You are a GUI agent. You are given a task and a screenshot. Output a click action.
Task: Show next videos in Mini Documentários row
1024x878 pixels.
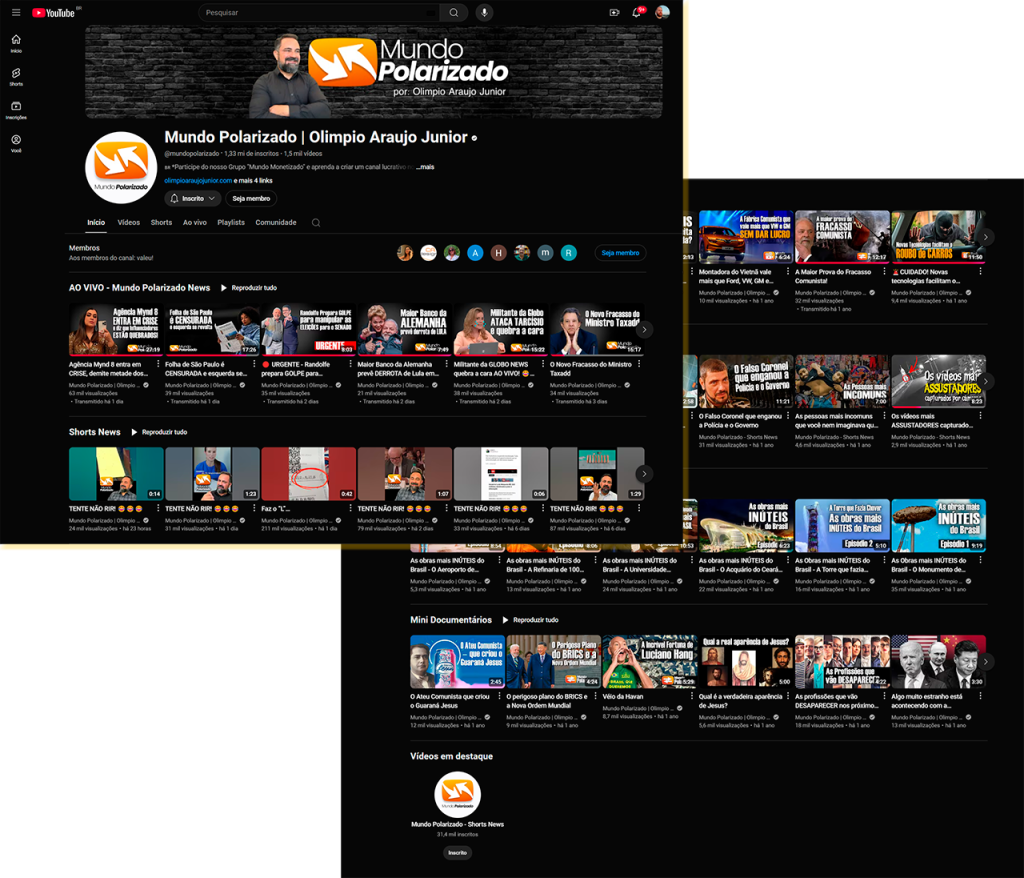click(x=985, y=662)
